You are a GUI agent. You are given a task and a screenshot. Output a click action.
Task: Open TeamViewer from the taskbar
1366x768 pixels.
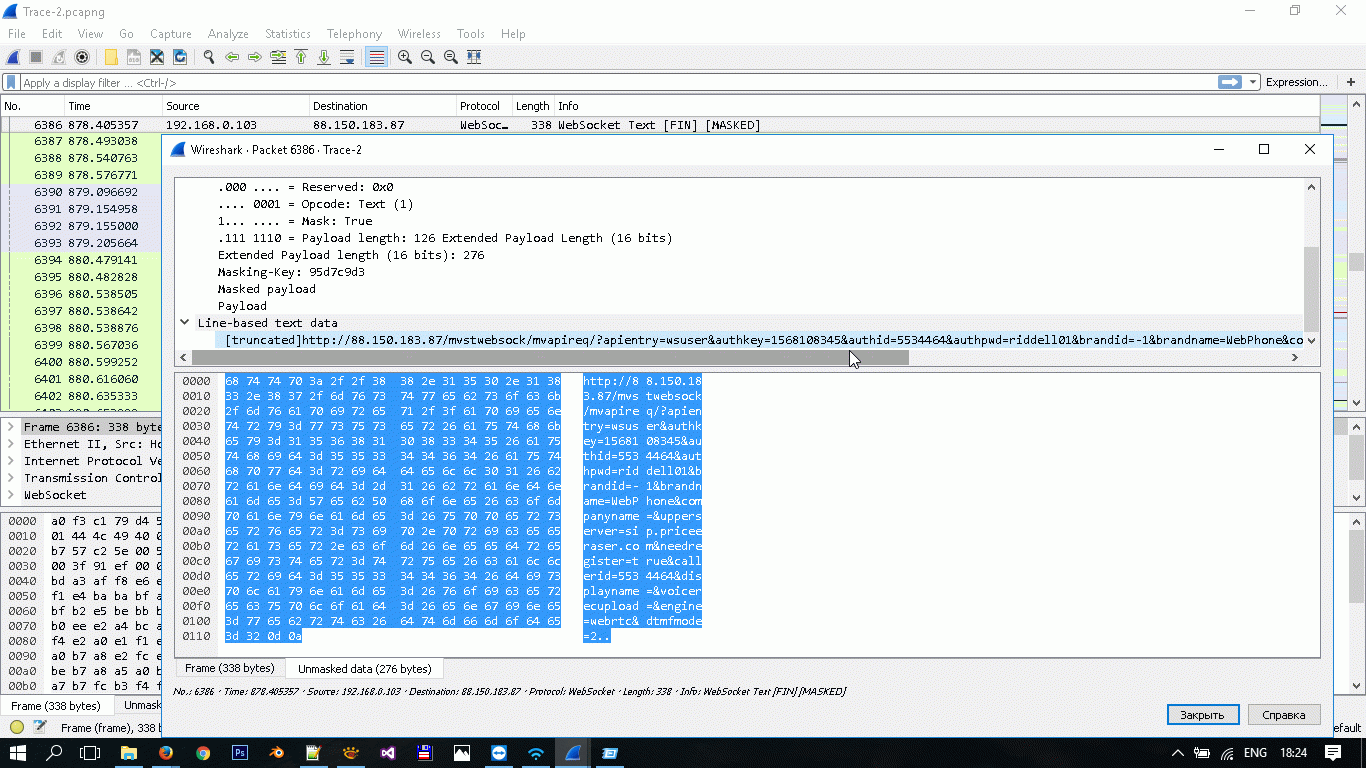tap(498, 753)
